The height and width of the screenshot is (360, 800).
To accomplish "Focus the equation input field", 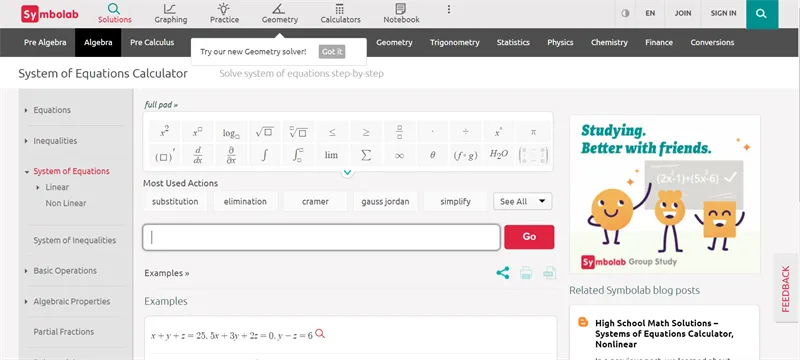I will tap(321, 237).
